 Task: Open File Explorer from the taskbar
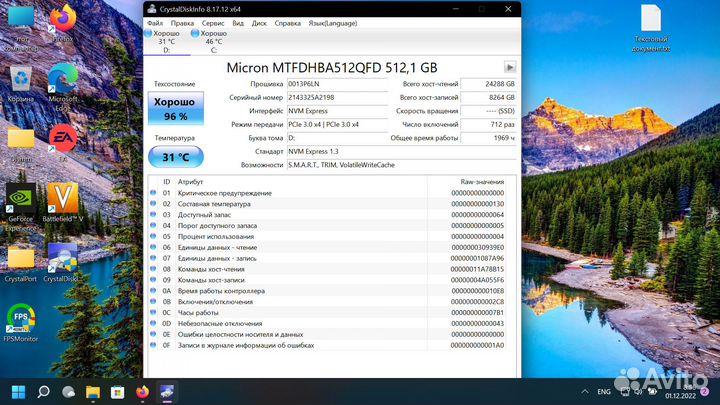93,392
